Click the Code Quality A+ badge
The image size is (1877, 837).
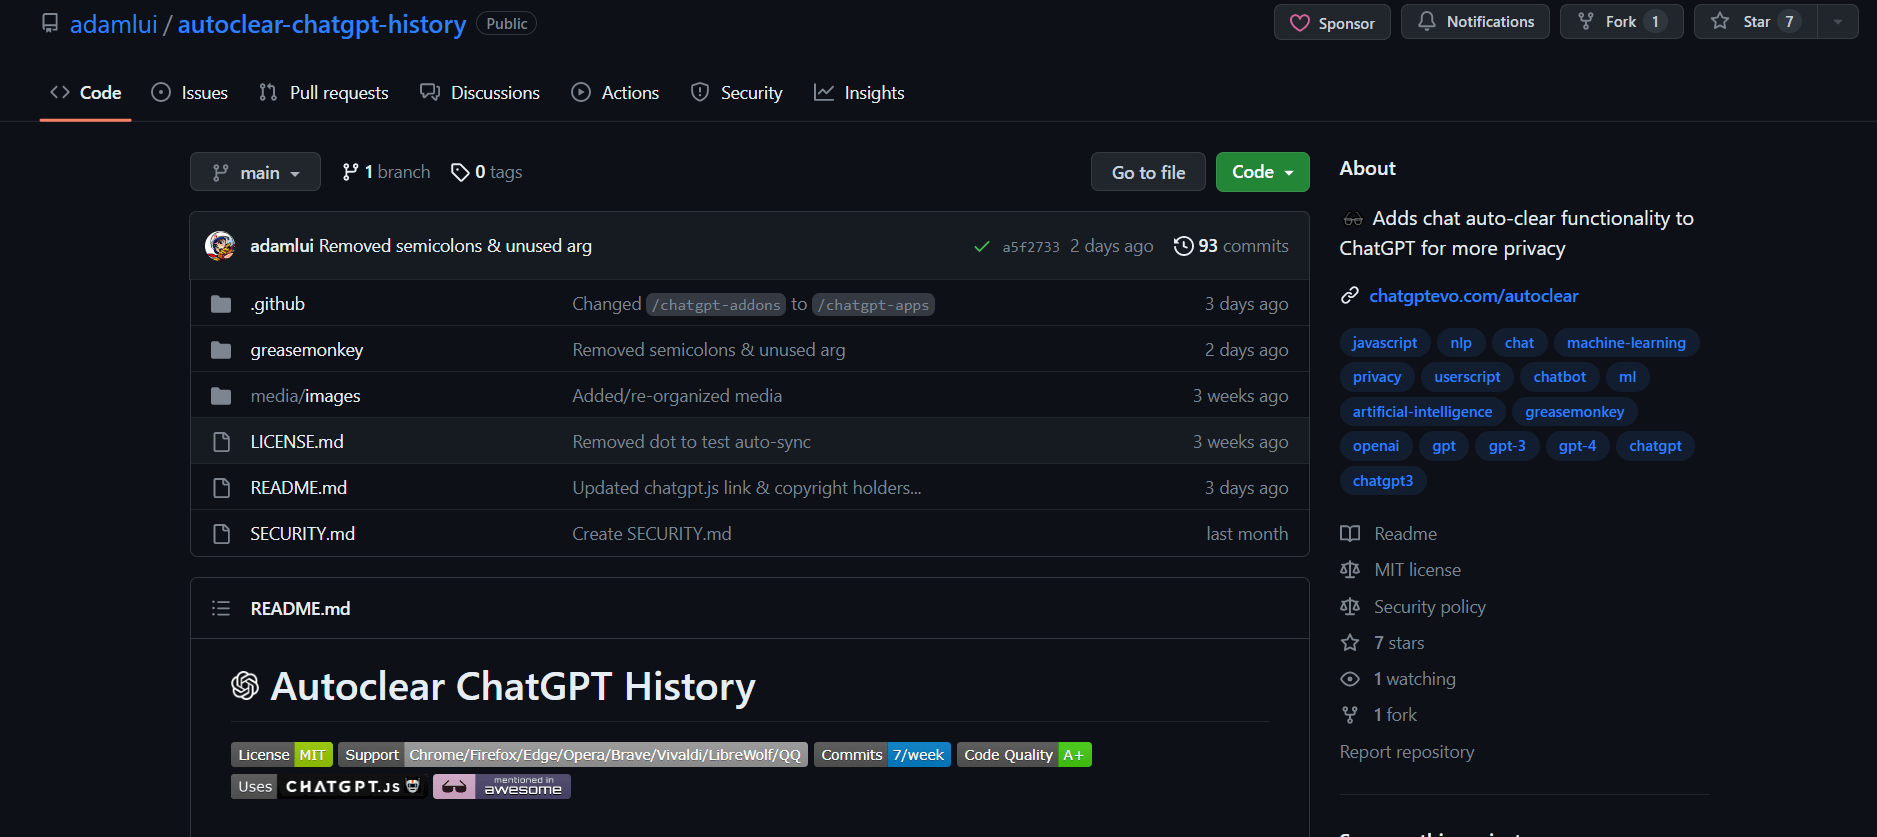tap(1024, 755)
